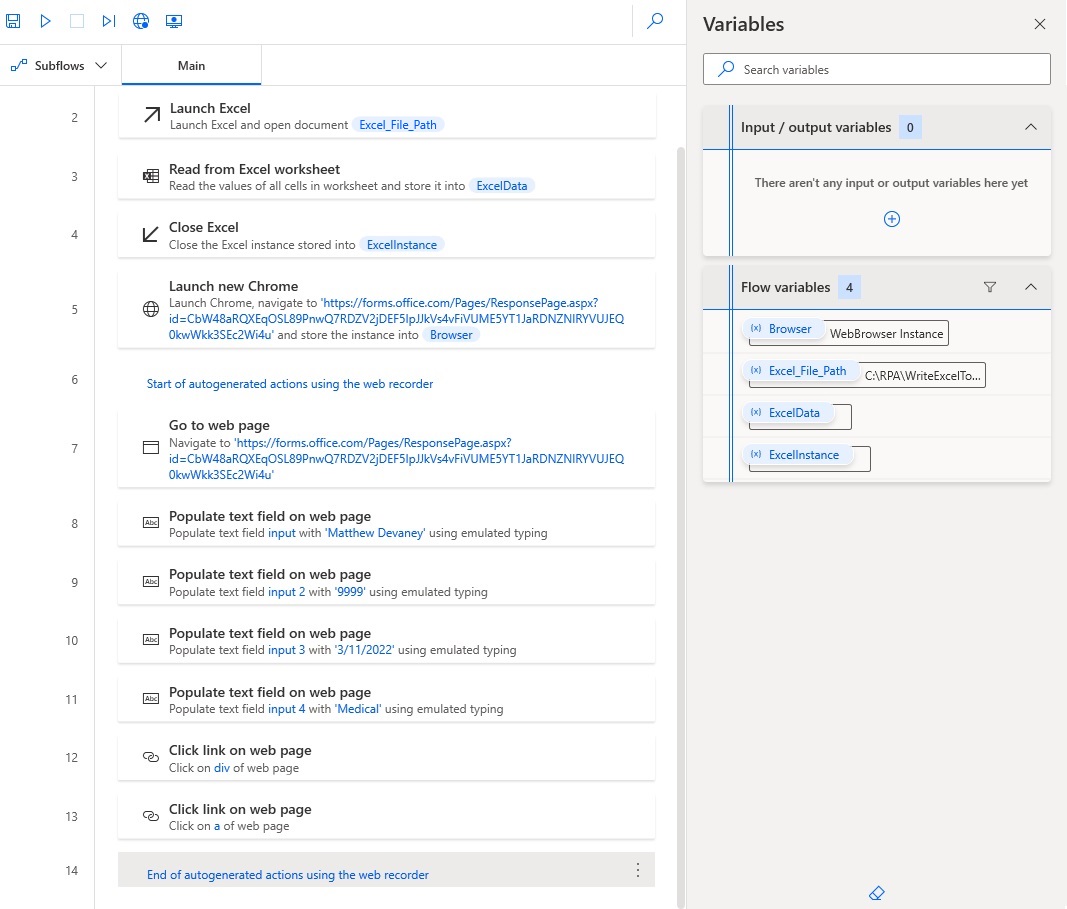Run next action with step icon

[109, 21]
